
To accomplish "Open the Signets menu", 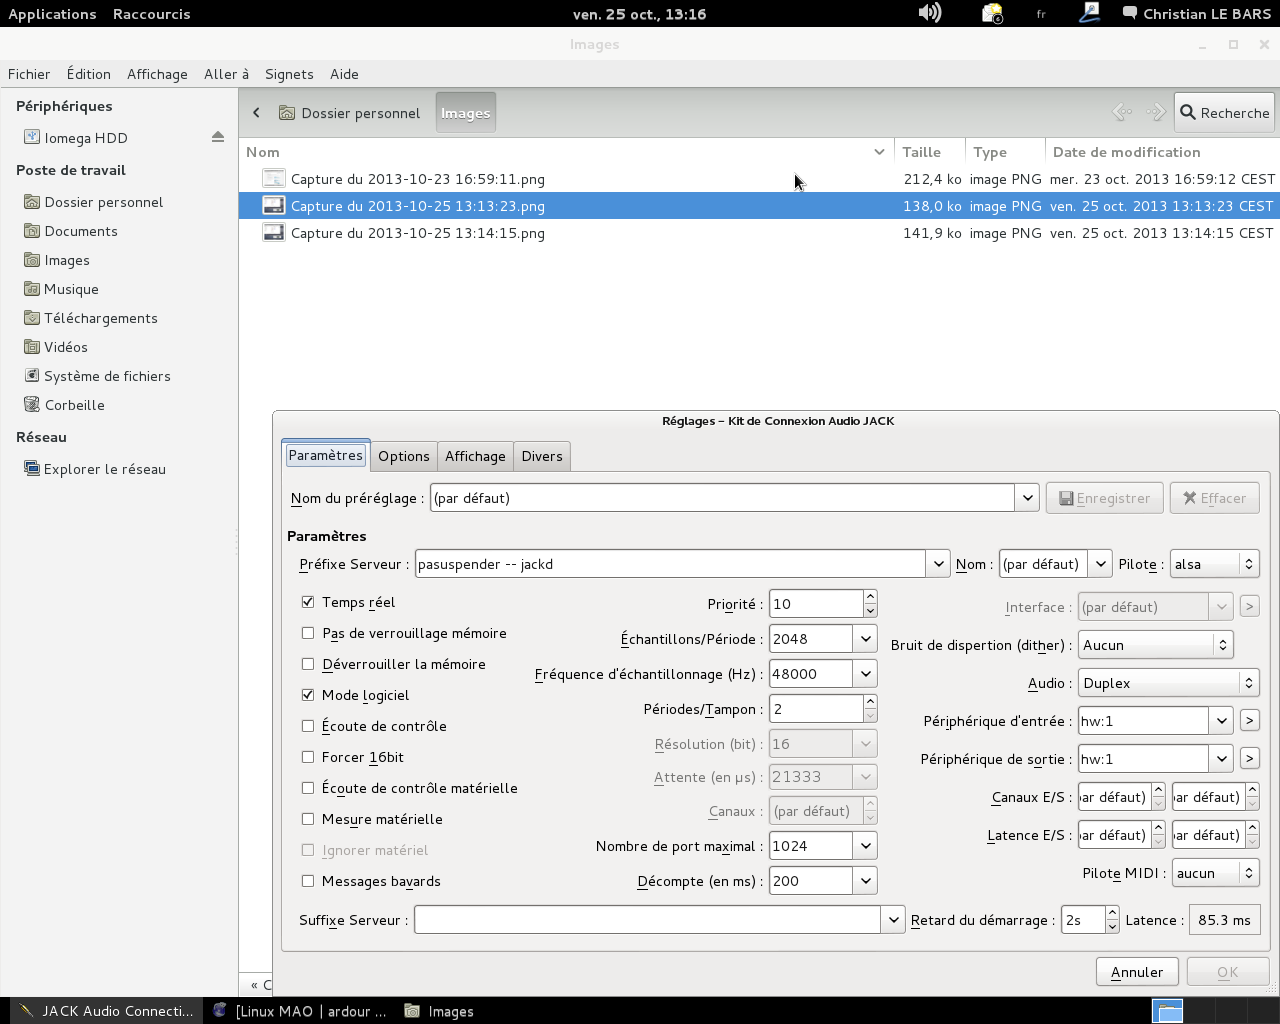I will (x=289, y=74).
